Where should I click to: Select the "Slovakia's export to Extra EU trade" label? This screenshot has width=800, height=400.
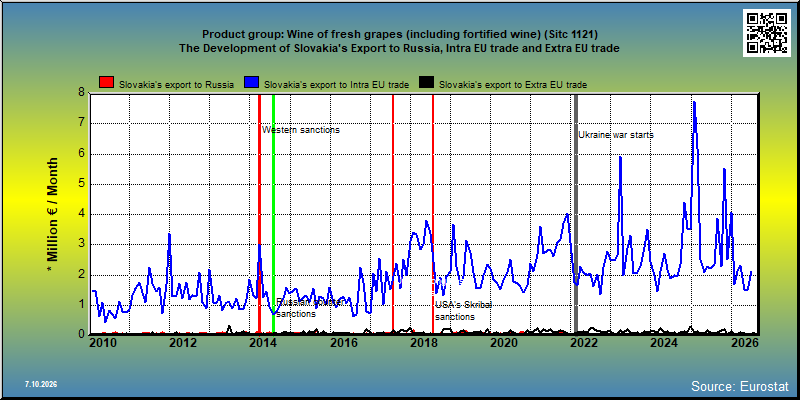(513, 85)
